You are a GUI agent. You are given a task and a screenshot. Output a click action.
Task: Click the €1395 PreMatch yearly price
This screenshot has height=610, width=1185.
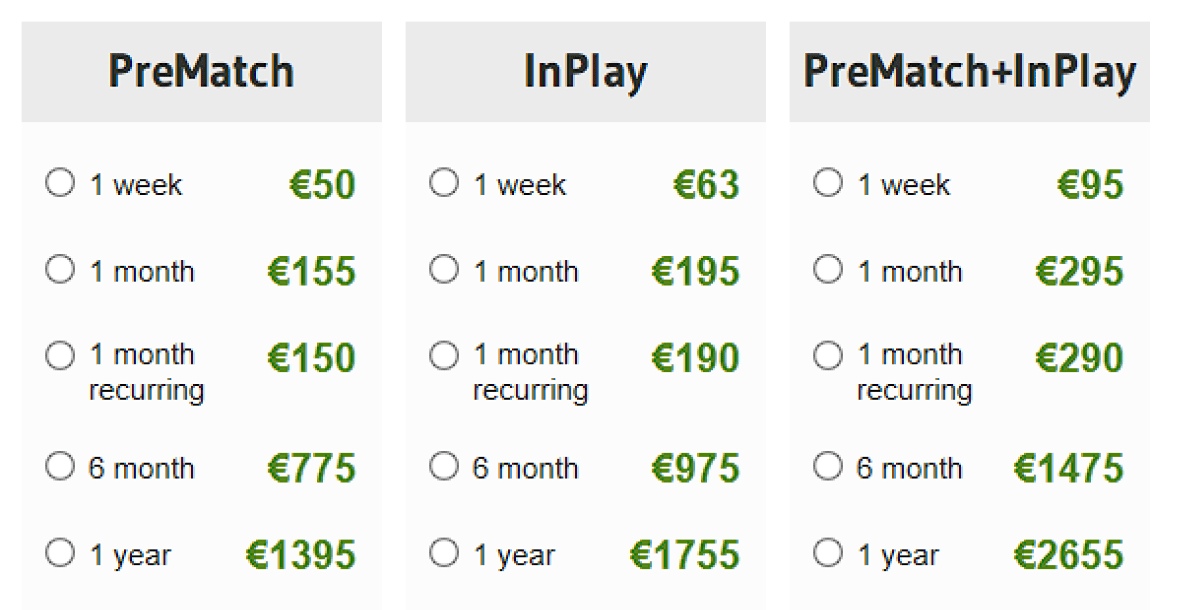click(300, 555)
